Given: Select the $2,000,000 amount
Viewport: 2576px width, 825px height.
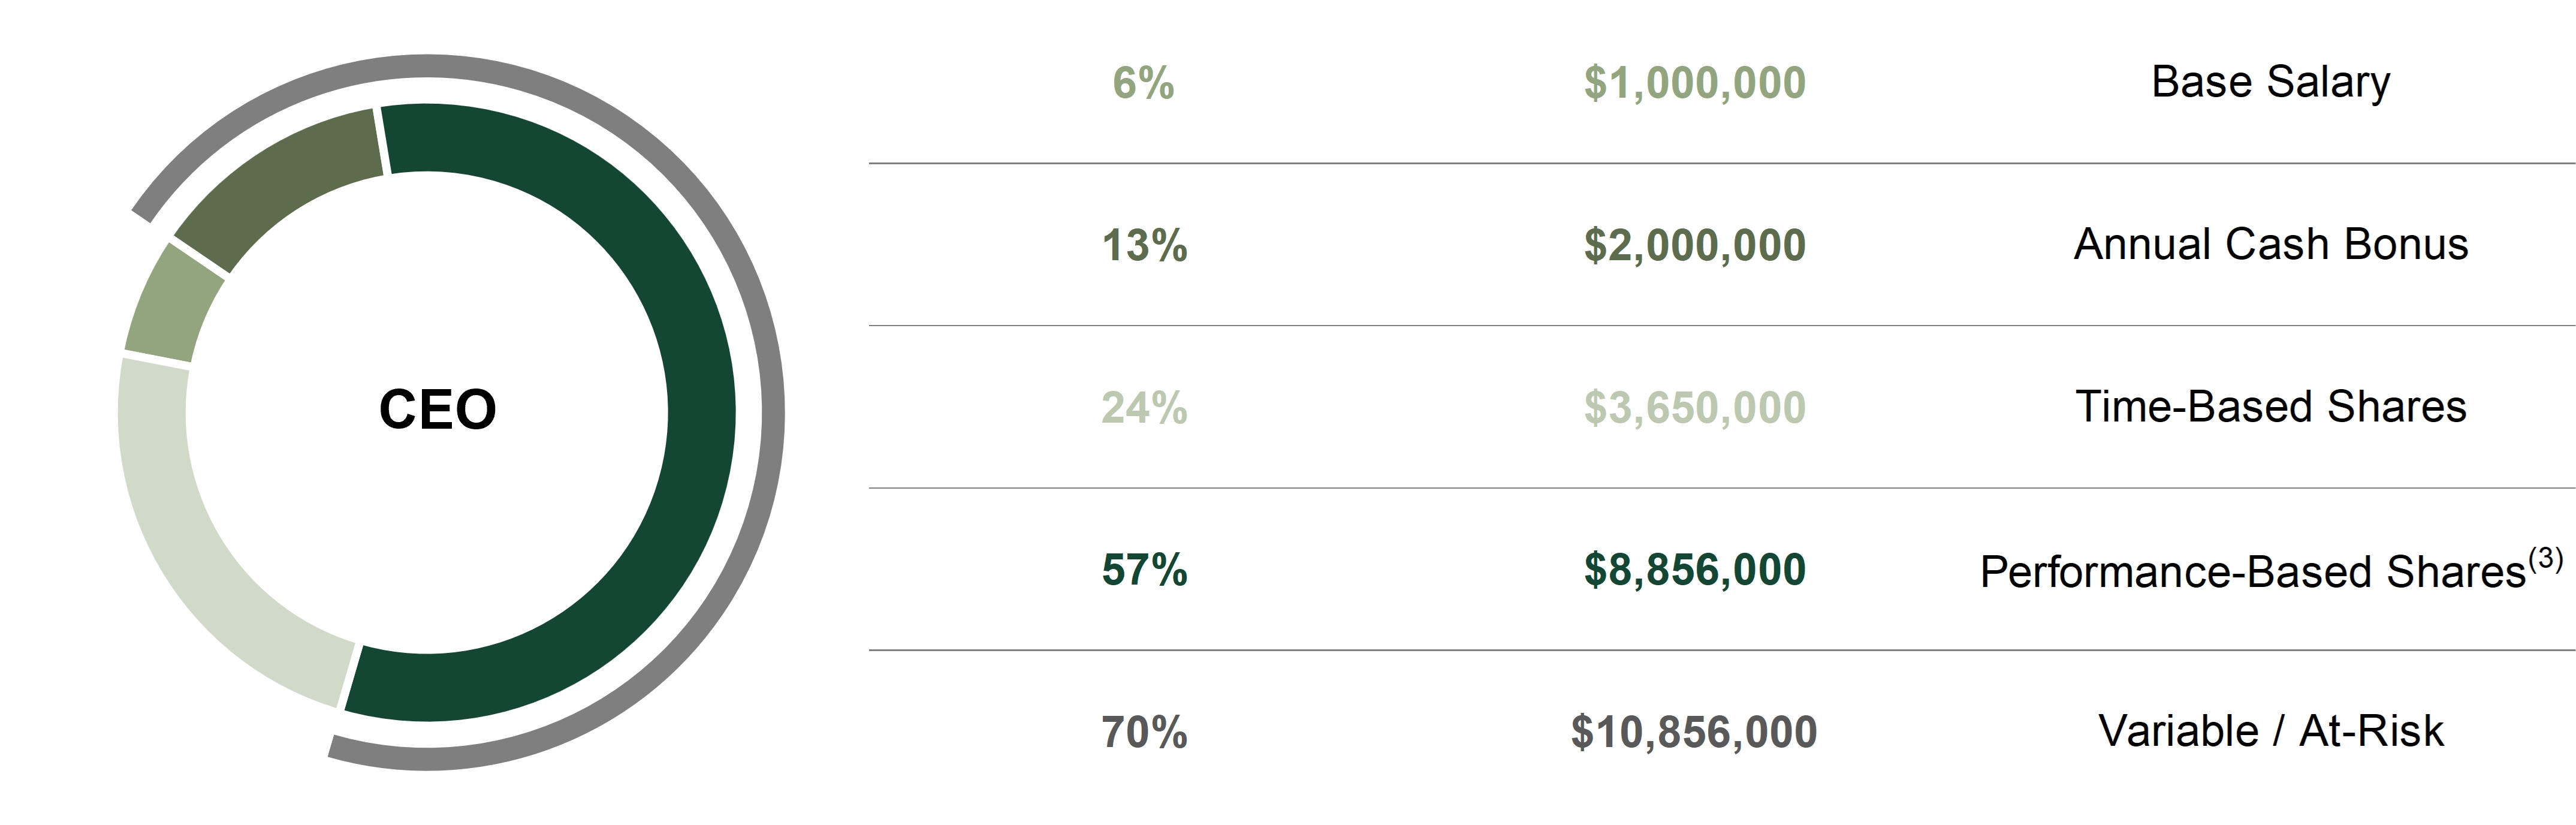Looking at the screenshot, I should pyautogui.click(x=1694, y=245).
